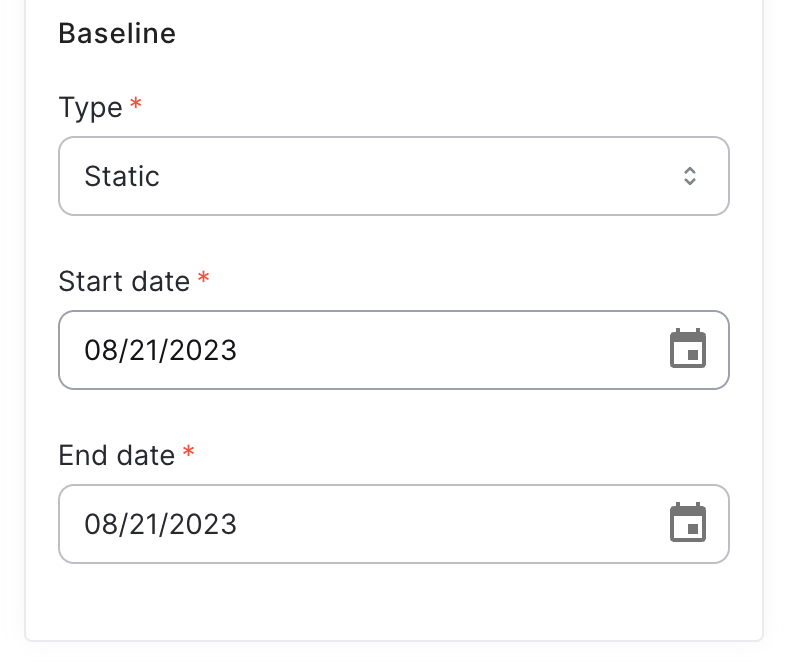
Task: Focus the empty area of End date field
Action: tap(451, 524)
